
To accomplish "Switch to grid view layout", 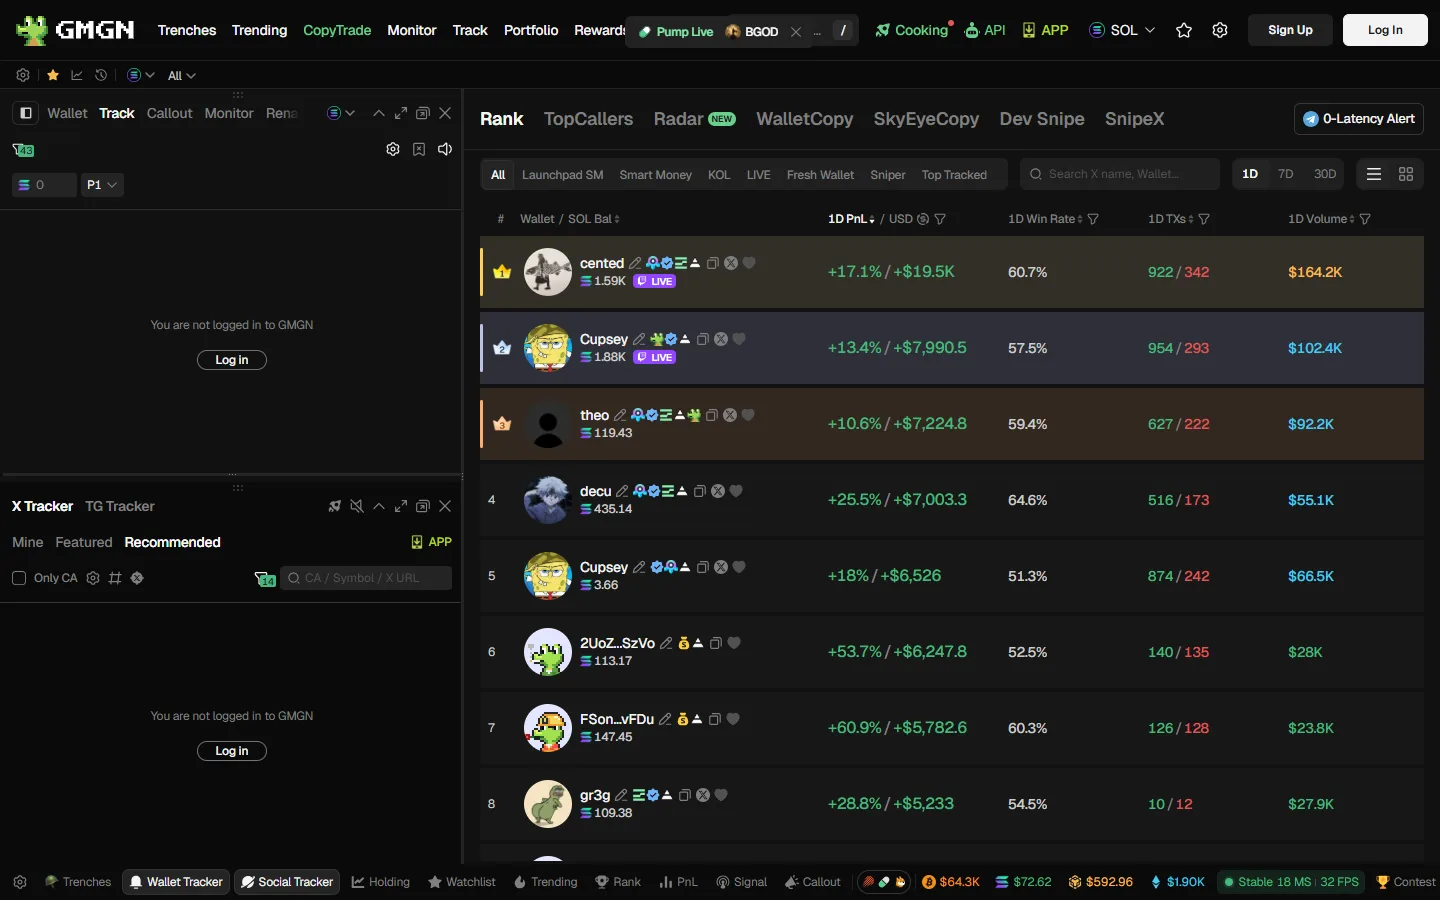I will [x=1406, y=174].
